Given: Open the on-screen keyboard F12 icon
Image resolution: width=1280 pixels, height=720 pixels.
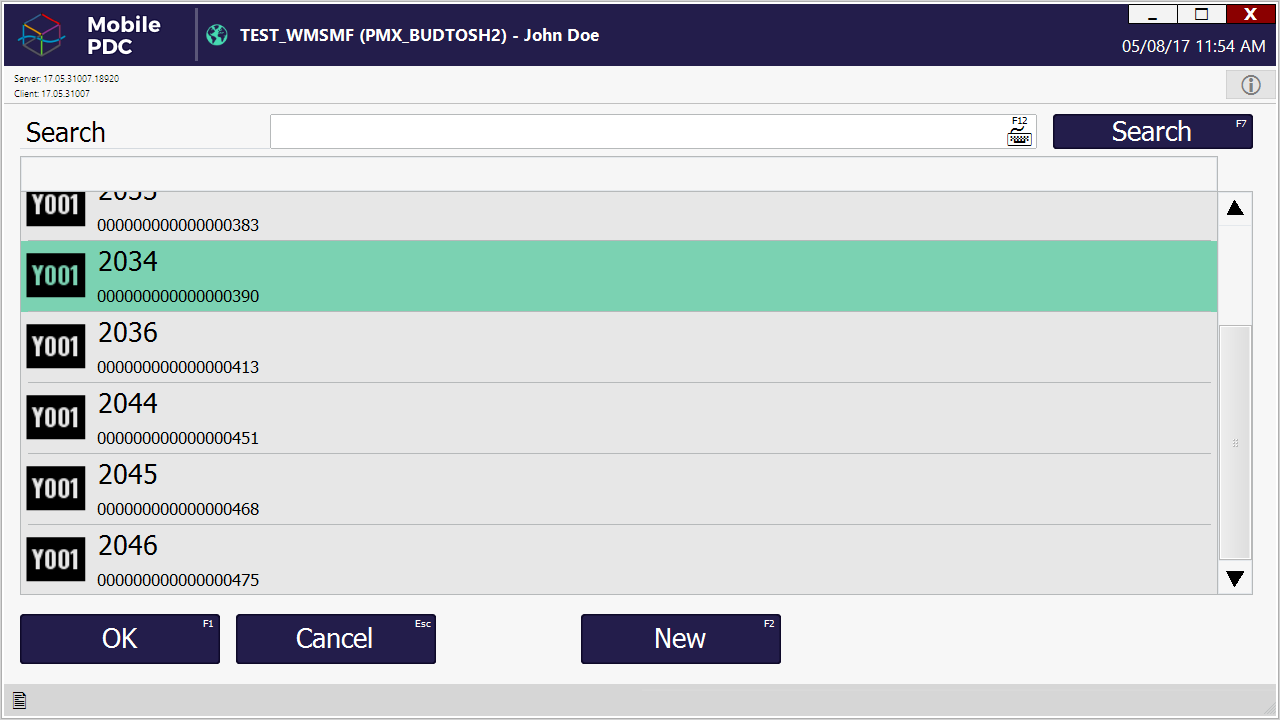Looking at the screenshot, I should (1019, 132).
